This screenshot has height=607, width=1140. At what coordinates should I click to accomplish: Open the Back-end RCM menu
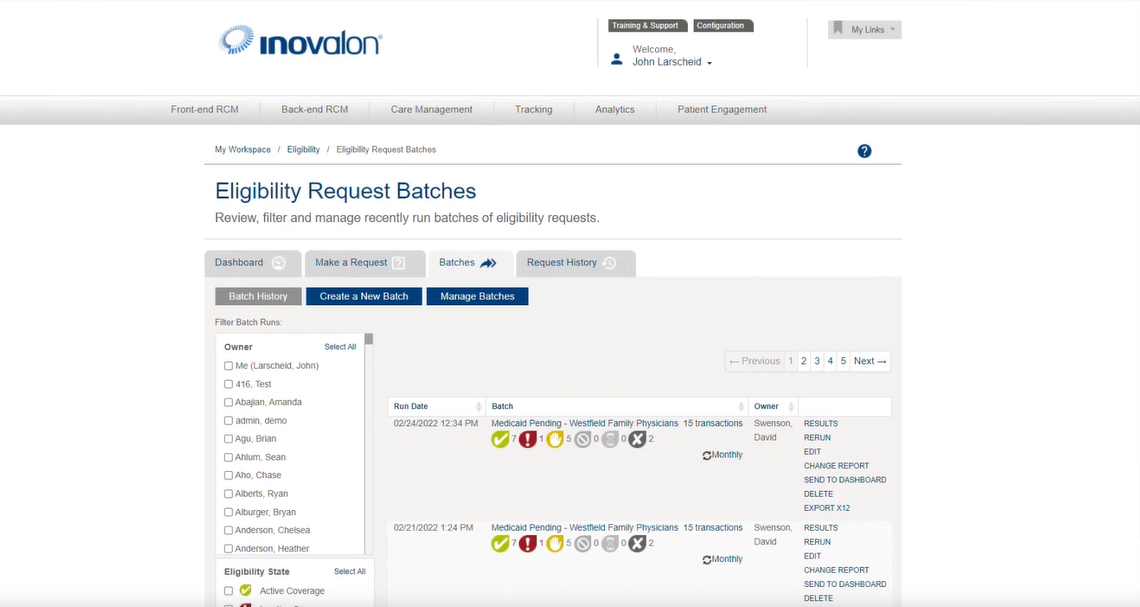tap(315, 109)
